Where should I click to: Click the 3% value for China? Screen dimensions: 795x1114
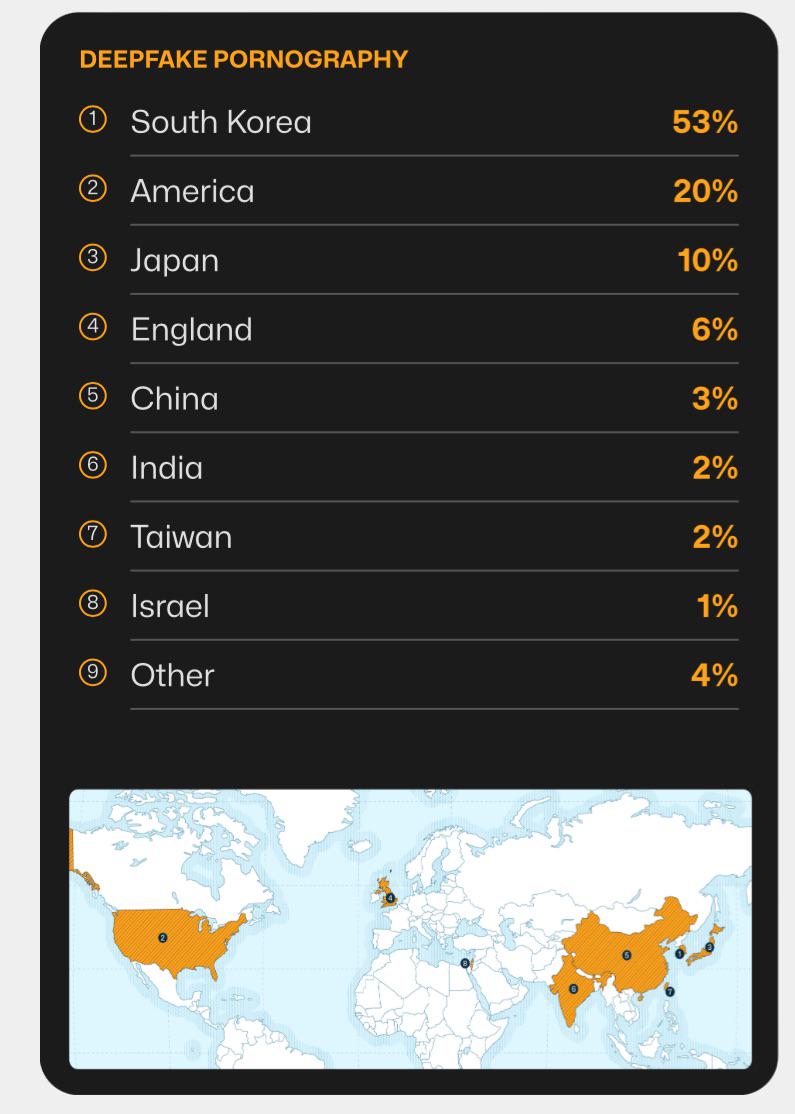coord(714,398)
